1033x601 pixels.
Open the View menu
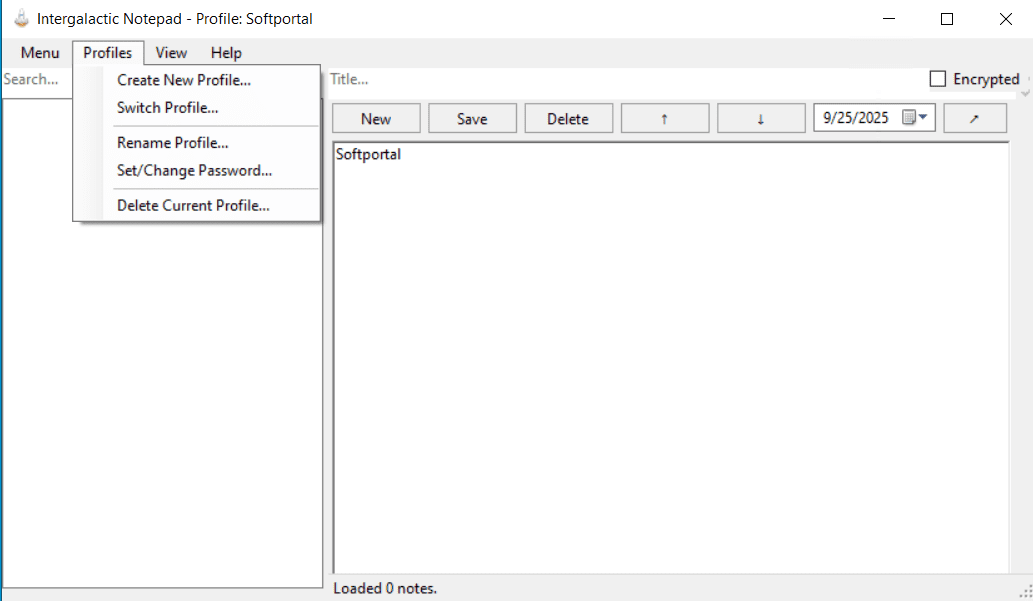(x=171, y=53)
